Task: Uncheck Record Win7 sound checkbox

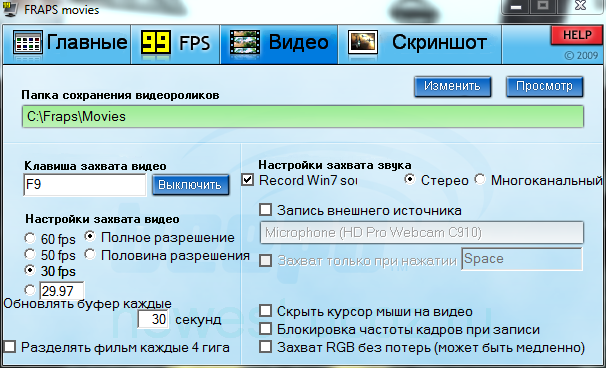Action: [x=247, y=180]
